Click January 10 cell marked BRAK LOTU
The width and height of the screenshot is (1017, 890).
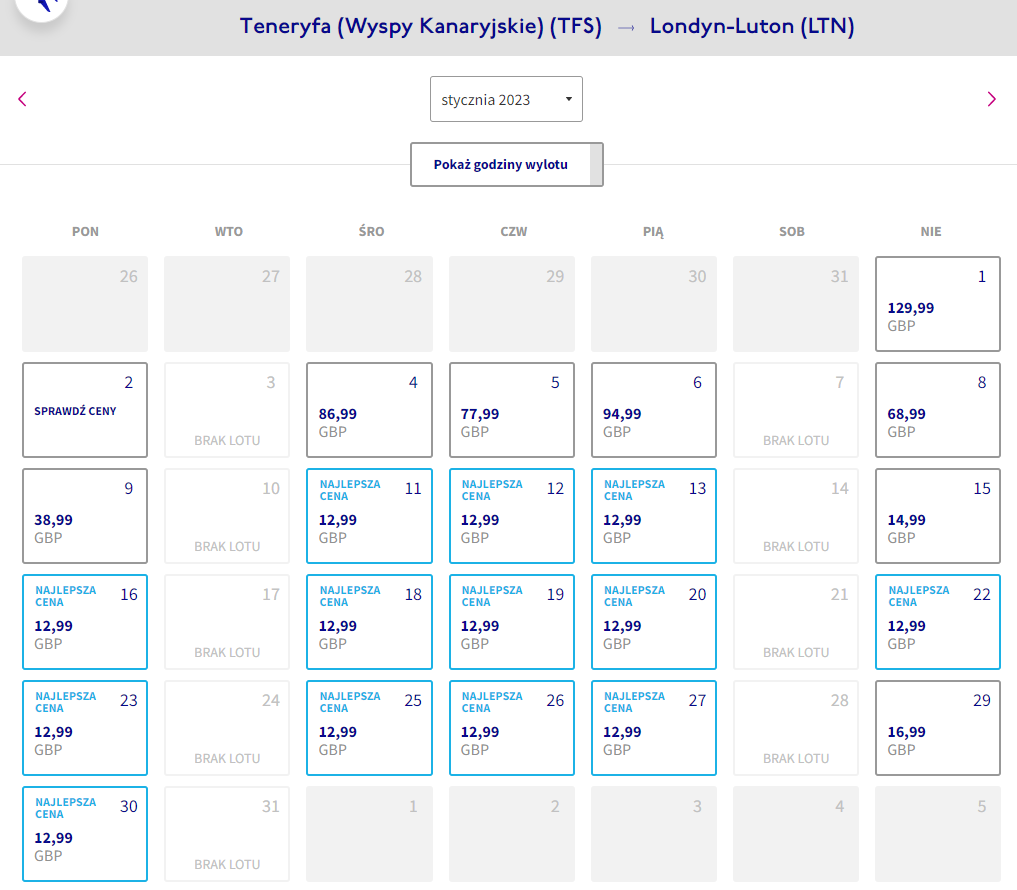[227, 516]
